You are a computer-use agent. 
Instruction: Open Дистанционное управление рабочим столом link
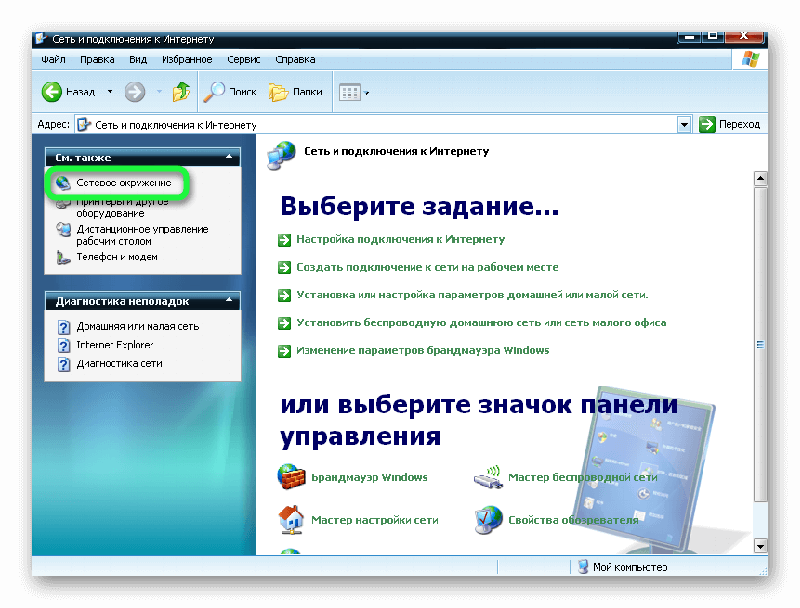pos(142,235)
